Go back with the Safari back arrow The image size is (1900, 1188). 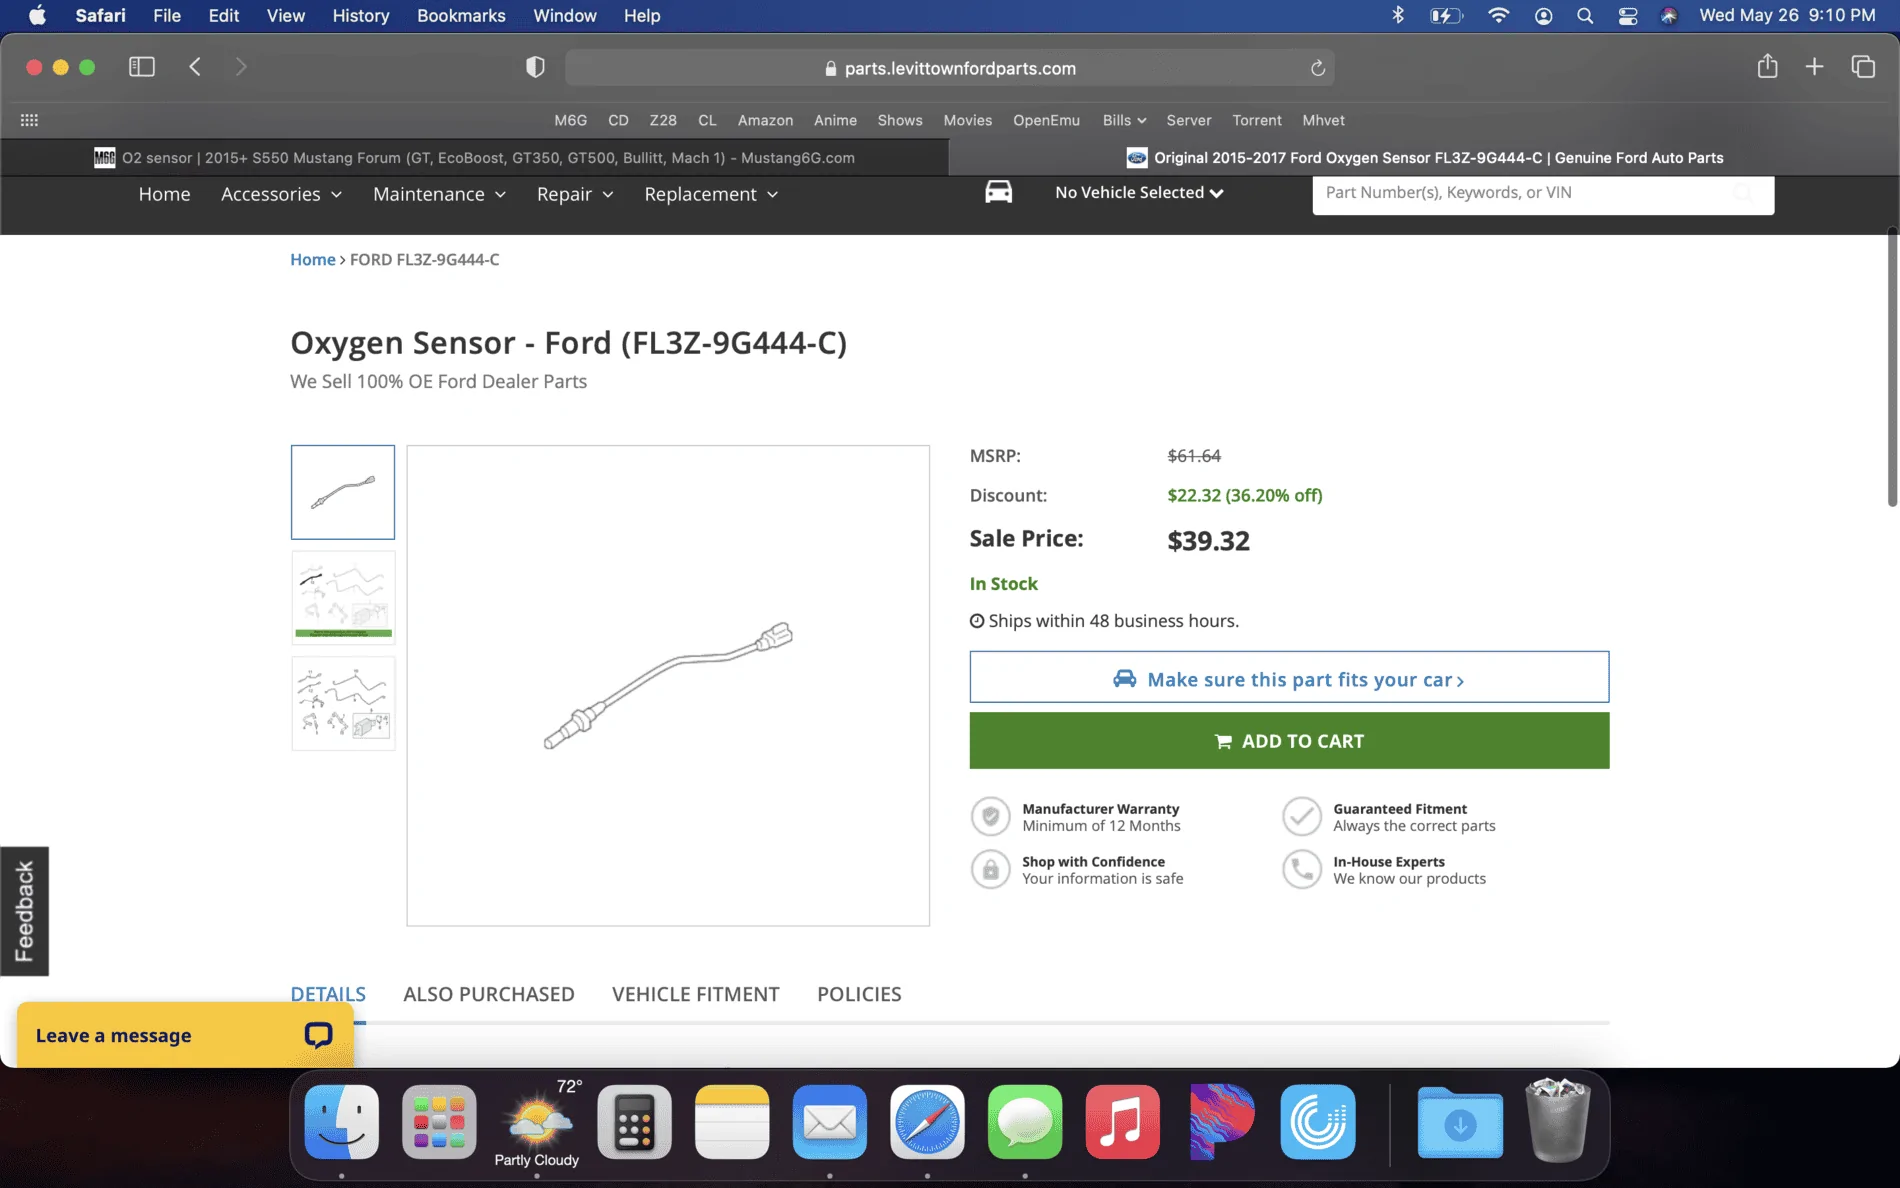tap(195, 67)
